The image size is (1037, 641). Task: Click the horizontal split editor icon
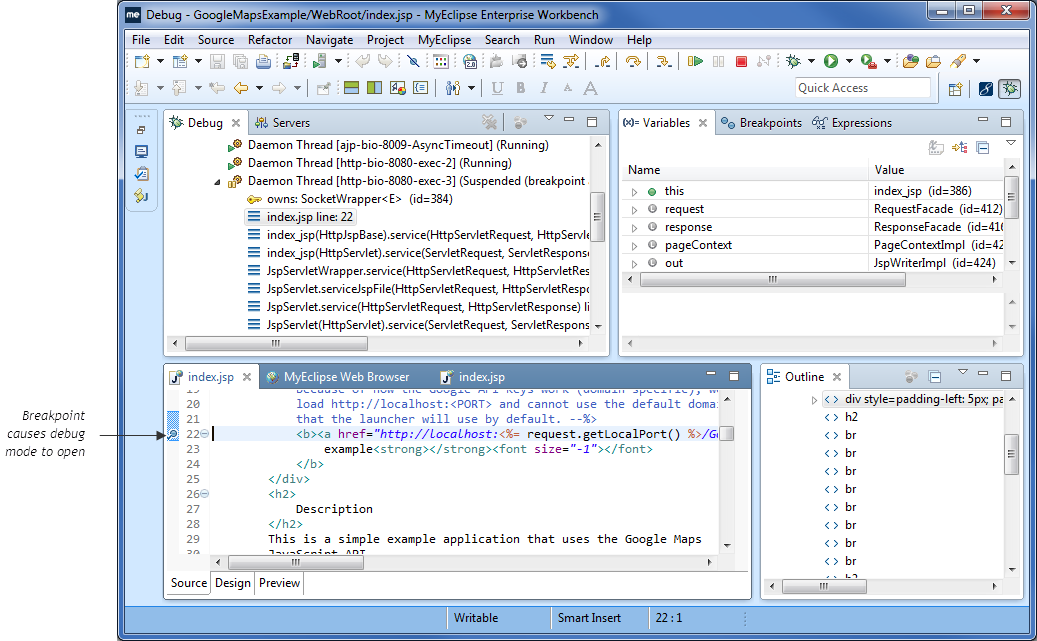click(x=351, y=88)
